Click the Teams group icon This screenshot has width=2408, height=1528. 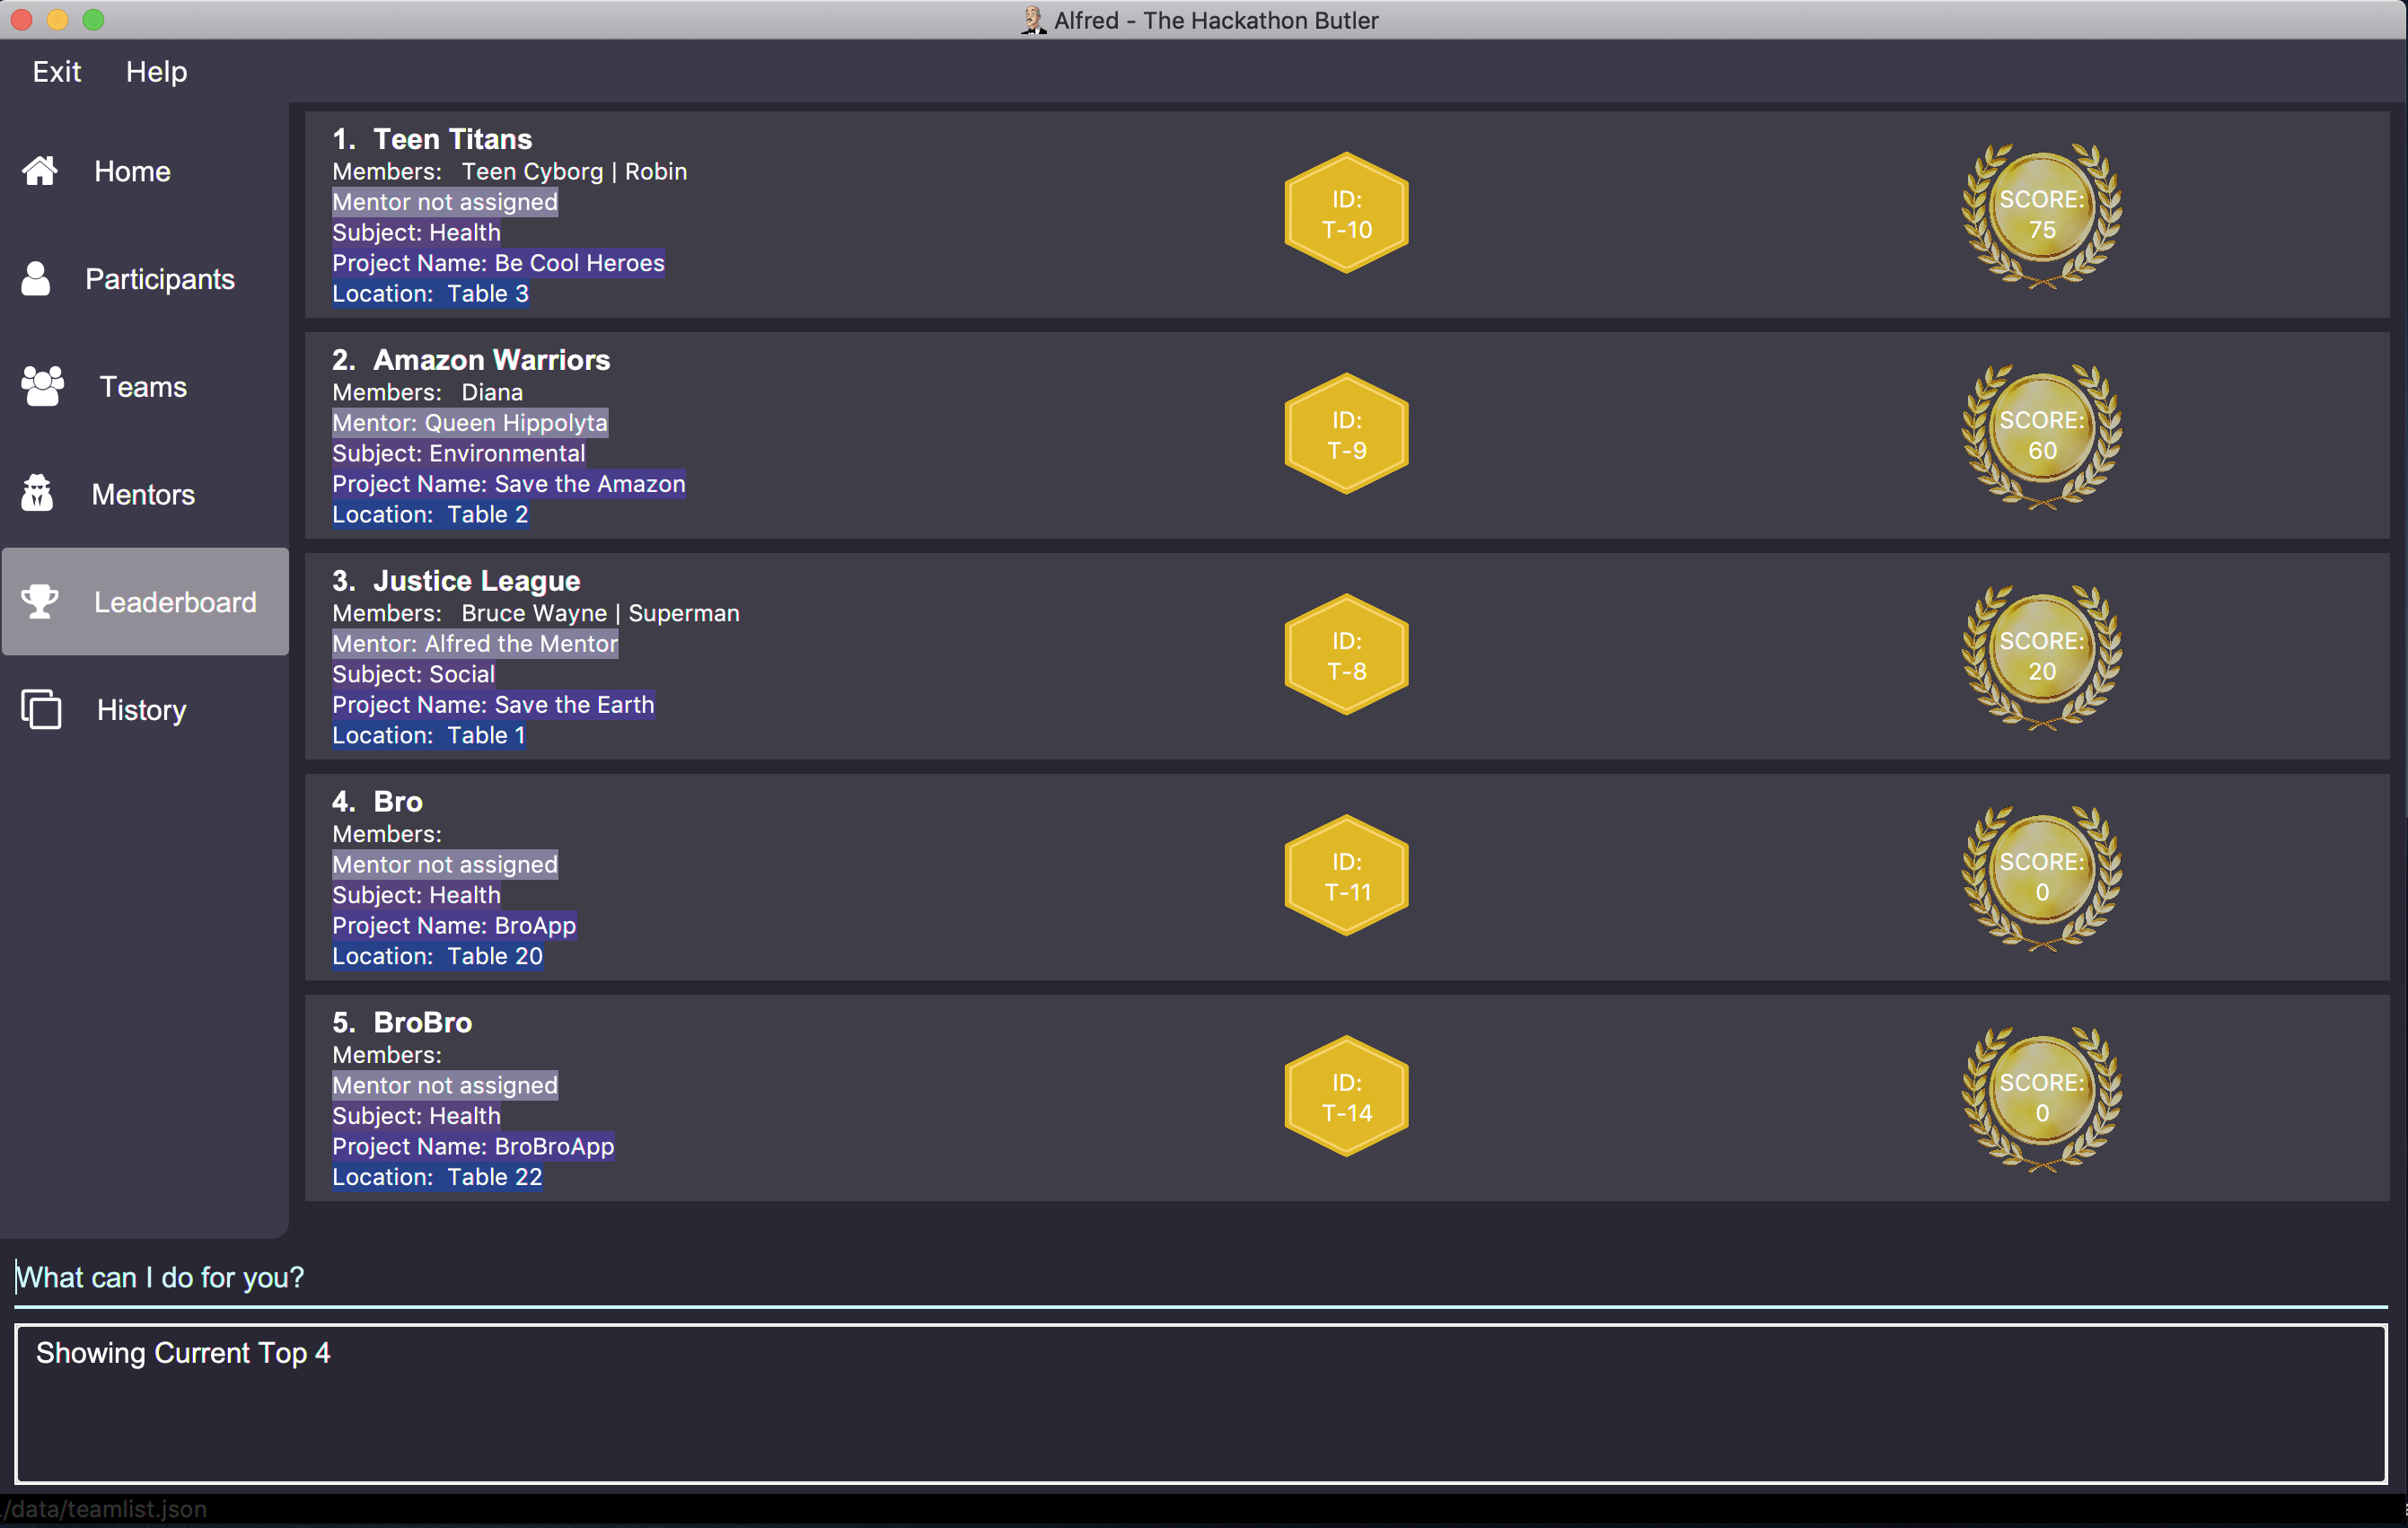(42, 386)
